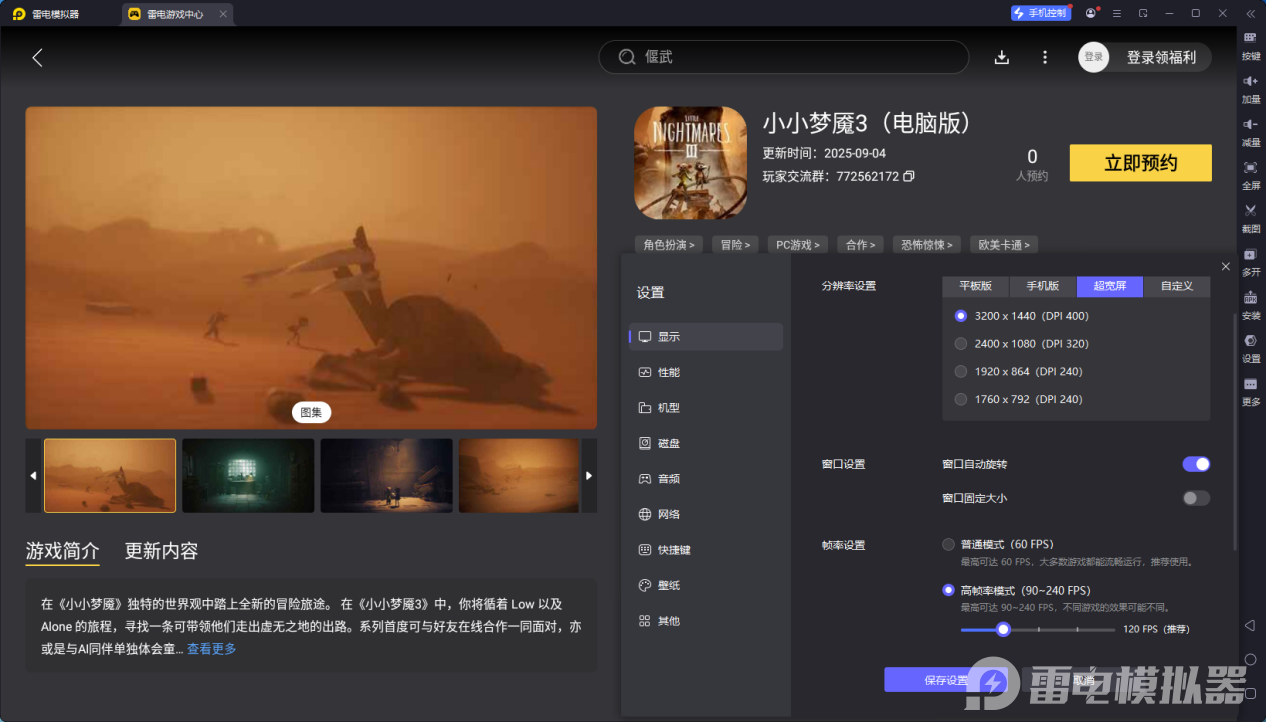The width and height of the screenshot is (1266, 722).
Task: Go back with the left arrow icon
Action: pos(38,57)
